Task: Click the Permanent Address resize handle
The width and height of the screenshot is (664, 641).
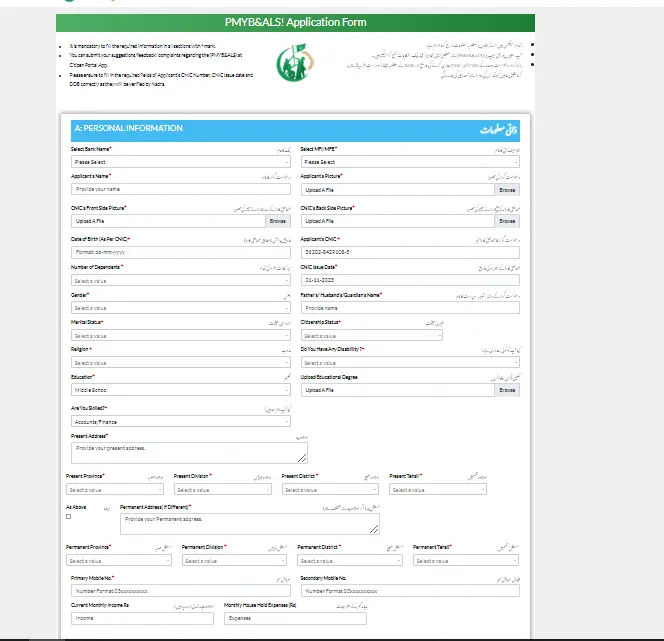Action: [x=374, y=529]
